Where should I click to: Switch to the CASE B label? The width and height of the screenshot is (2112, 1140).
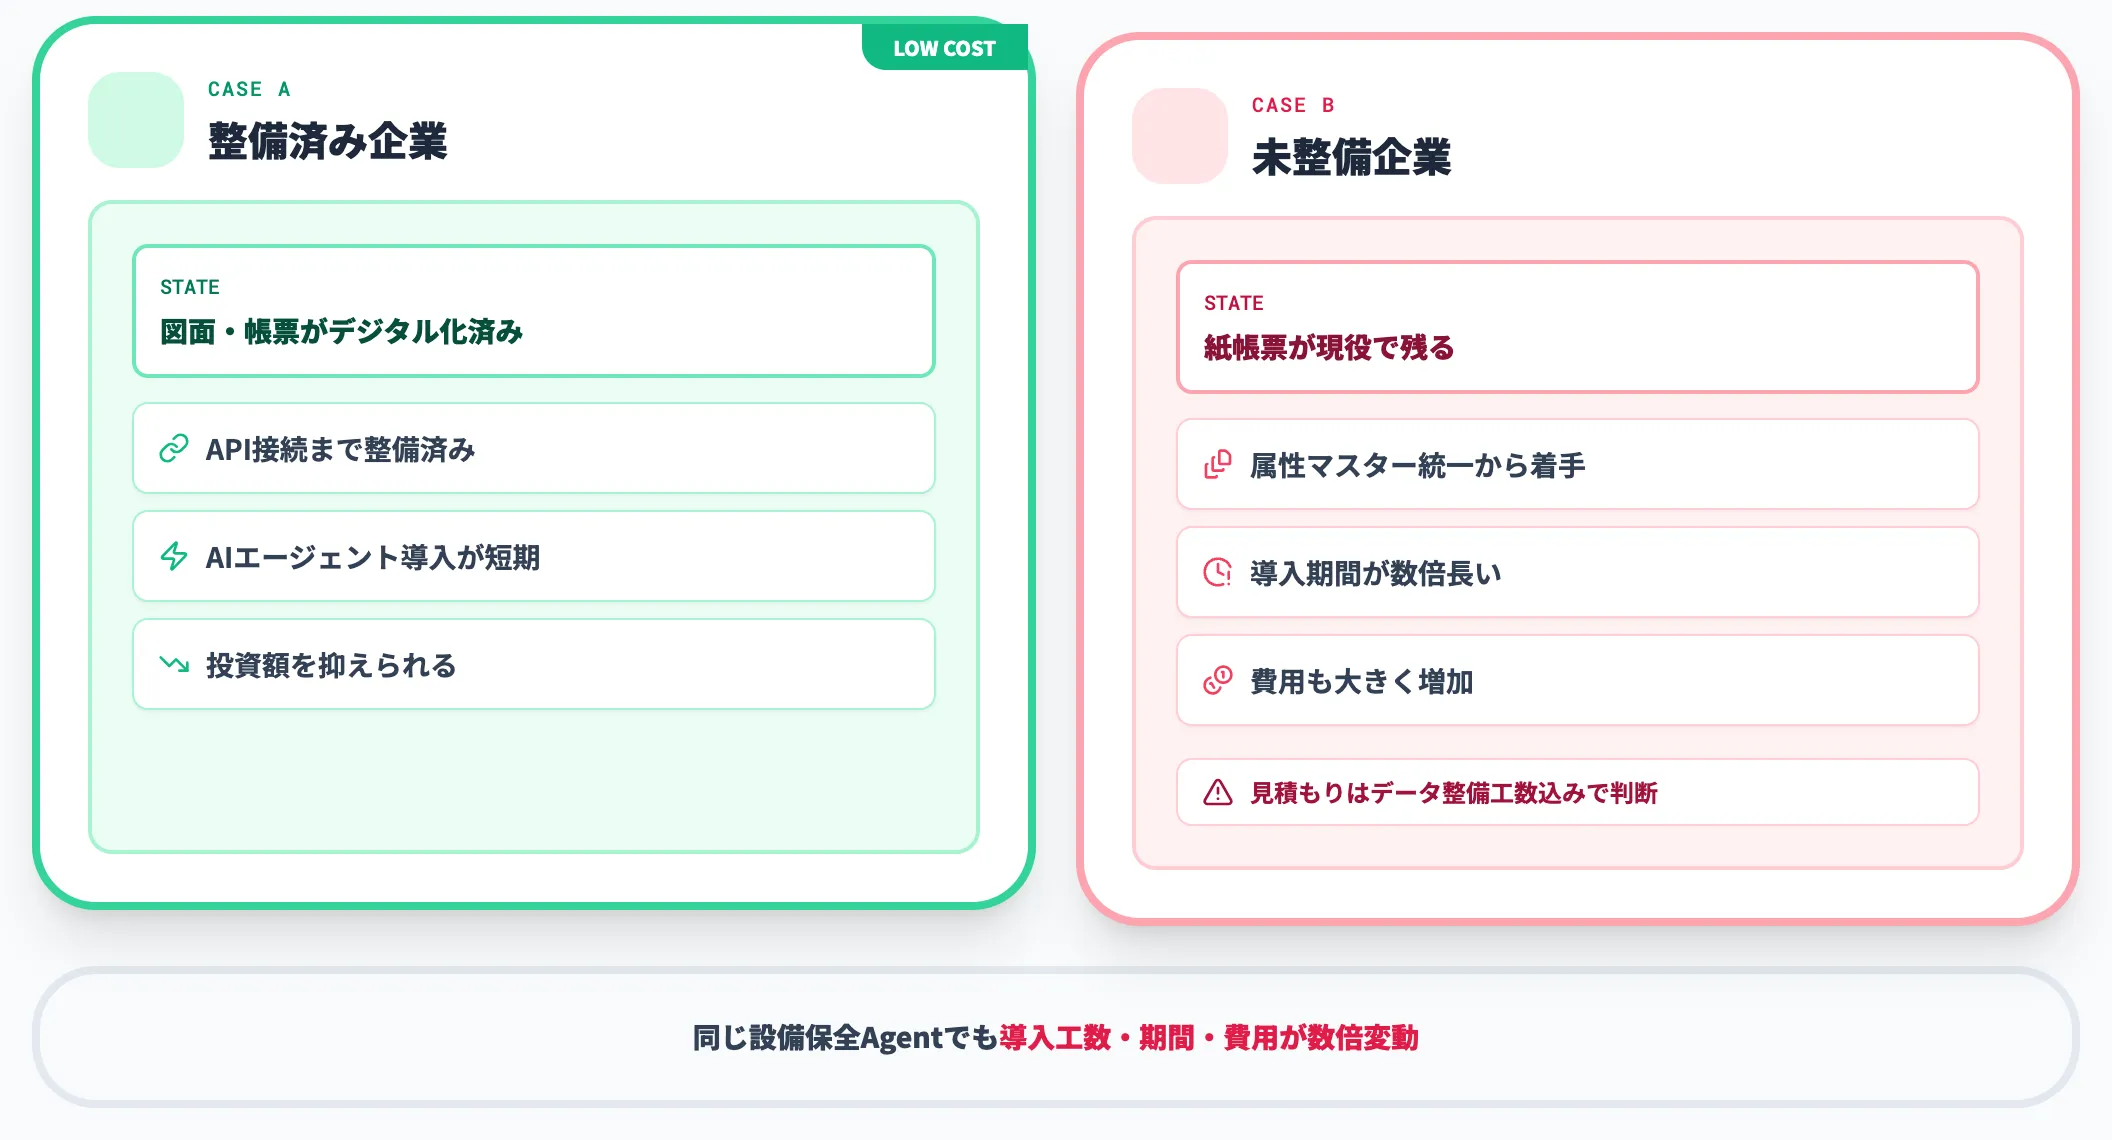(x=1293, y=105)
